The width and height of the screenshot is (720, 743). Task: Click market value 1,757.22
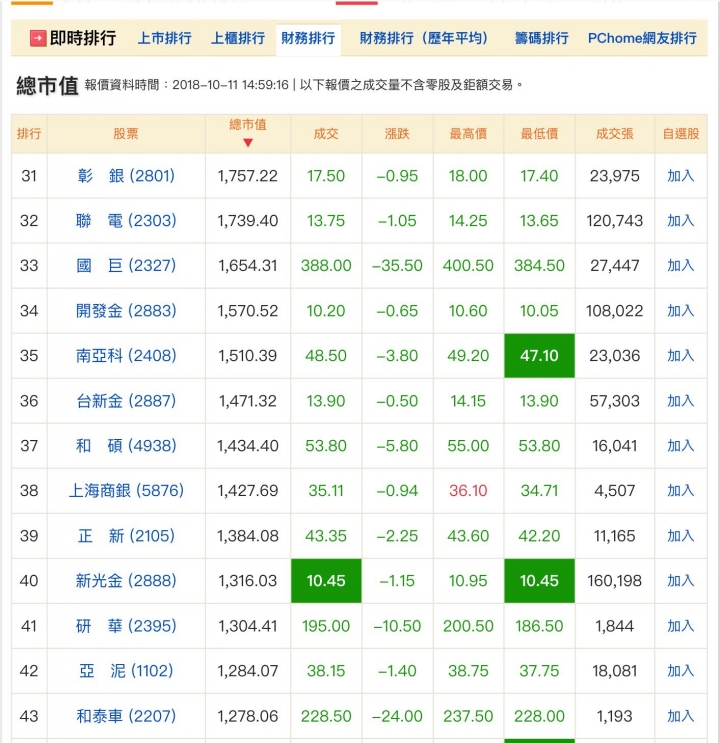coord(247,176)
